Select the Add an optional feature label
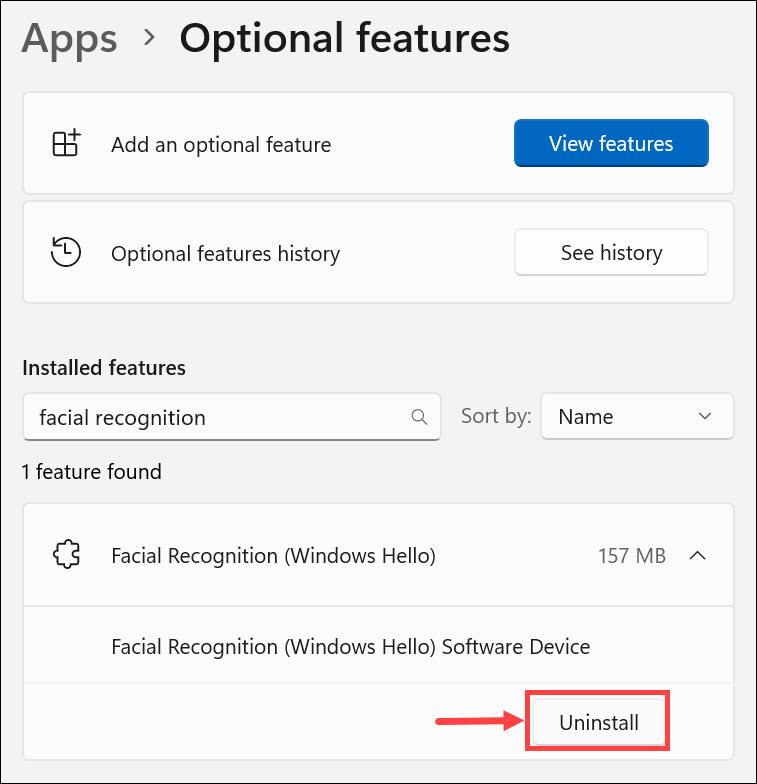 point(221,145)
